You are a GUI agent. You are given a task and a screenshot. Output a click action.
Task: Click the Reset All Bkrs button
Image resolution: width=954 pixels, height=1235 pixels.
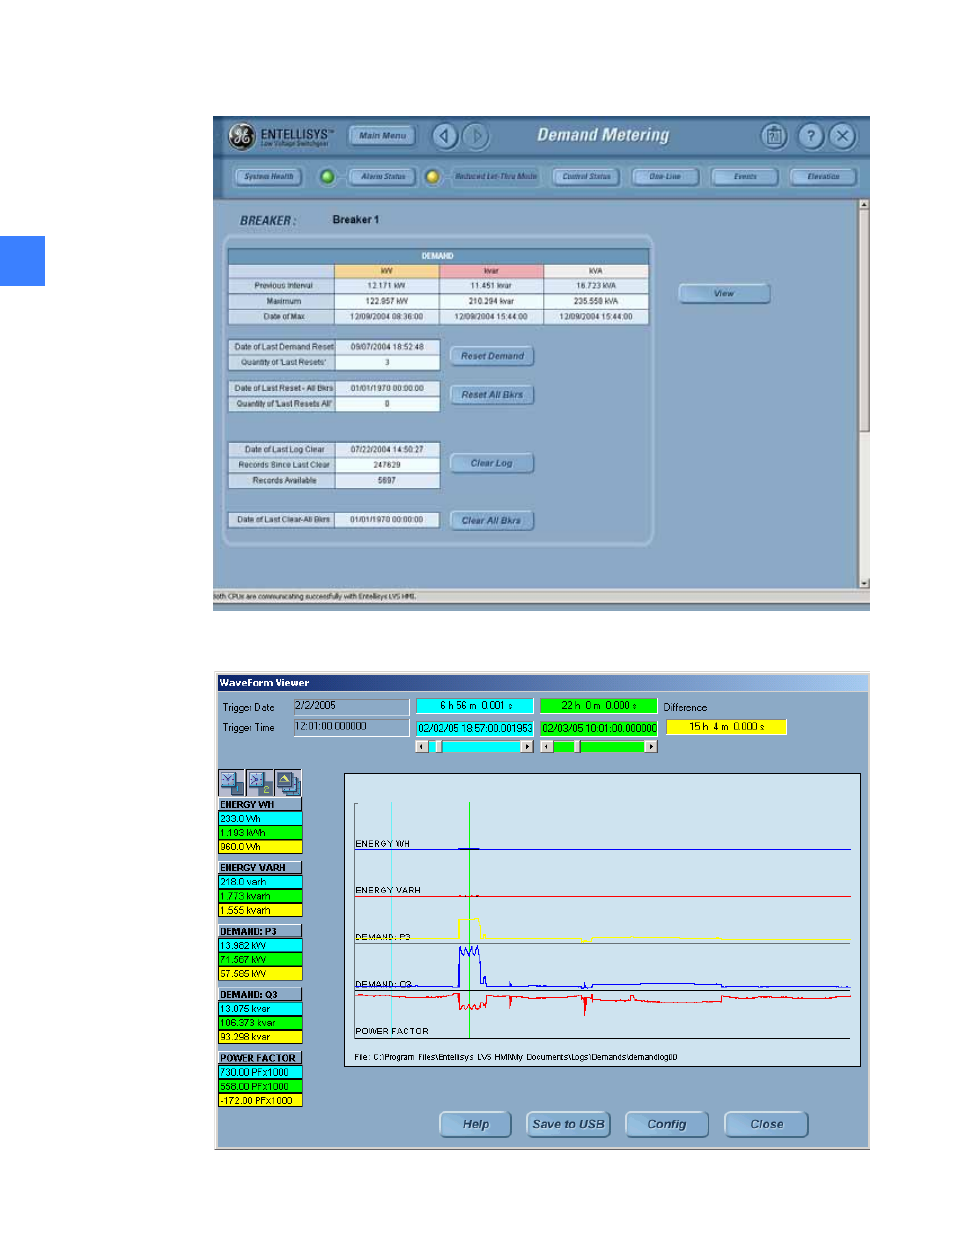coord(492,395)
